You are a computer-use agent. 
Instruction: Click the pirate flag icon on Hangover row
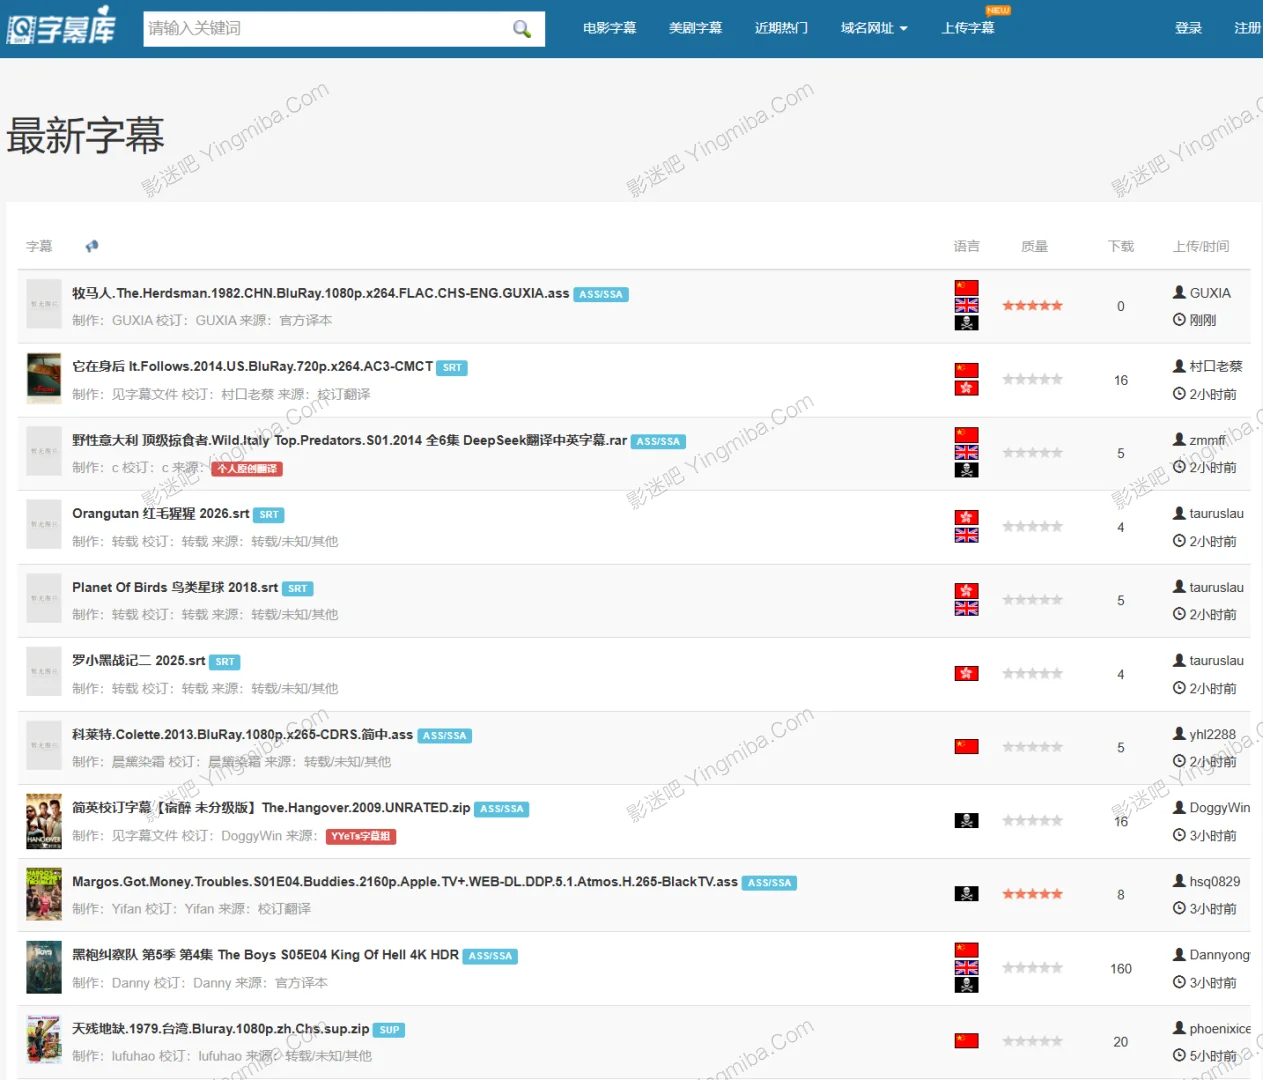pyautogui.click(x=966, y=821)
